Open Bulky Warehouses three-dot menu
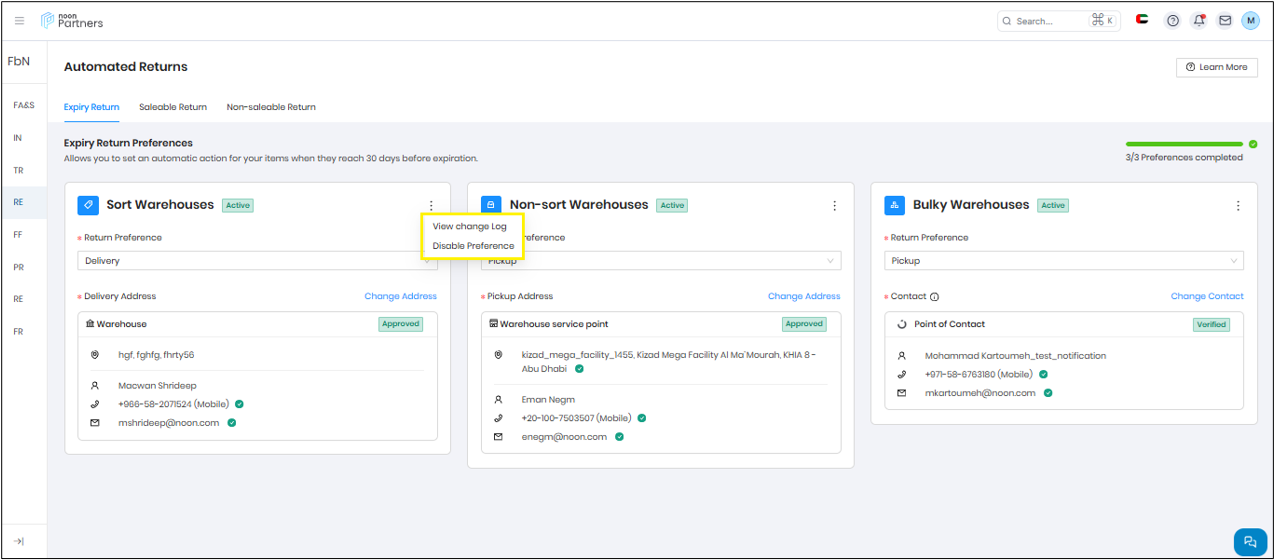The image size is (1277, 560). tap(1238, 206)
